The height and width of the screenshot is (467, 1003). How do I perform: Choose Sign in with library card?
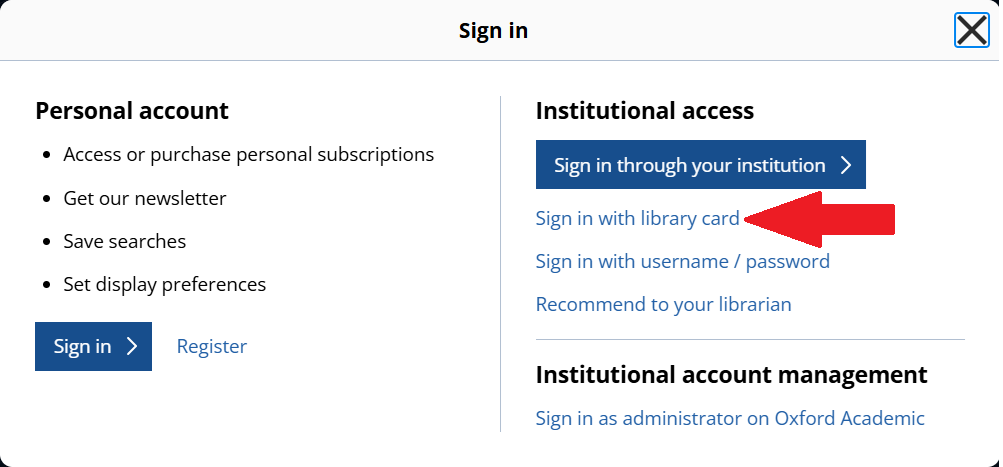[637, 218]
